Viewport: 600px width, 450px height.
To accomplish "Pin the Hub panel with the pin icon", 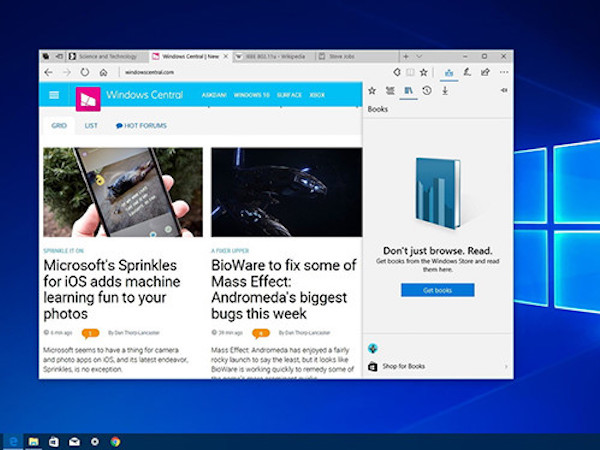I will click(x=504, y=90).
